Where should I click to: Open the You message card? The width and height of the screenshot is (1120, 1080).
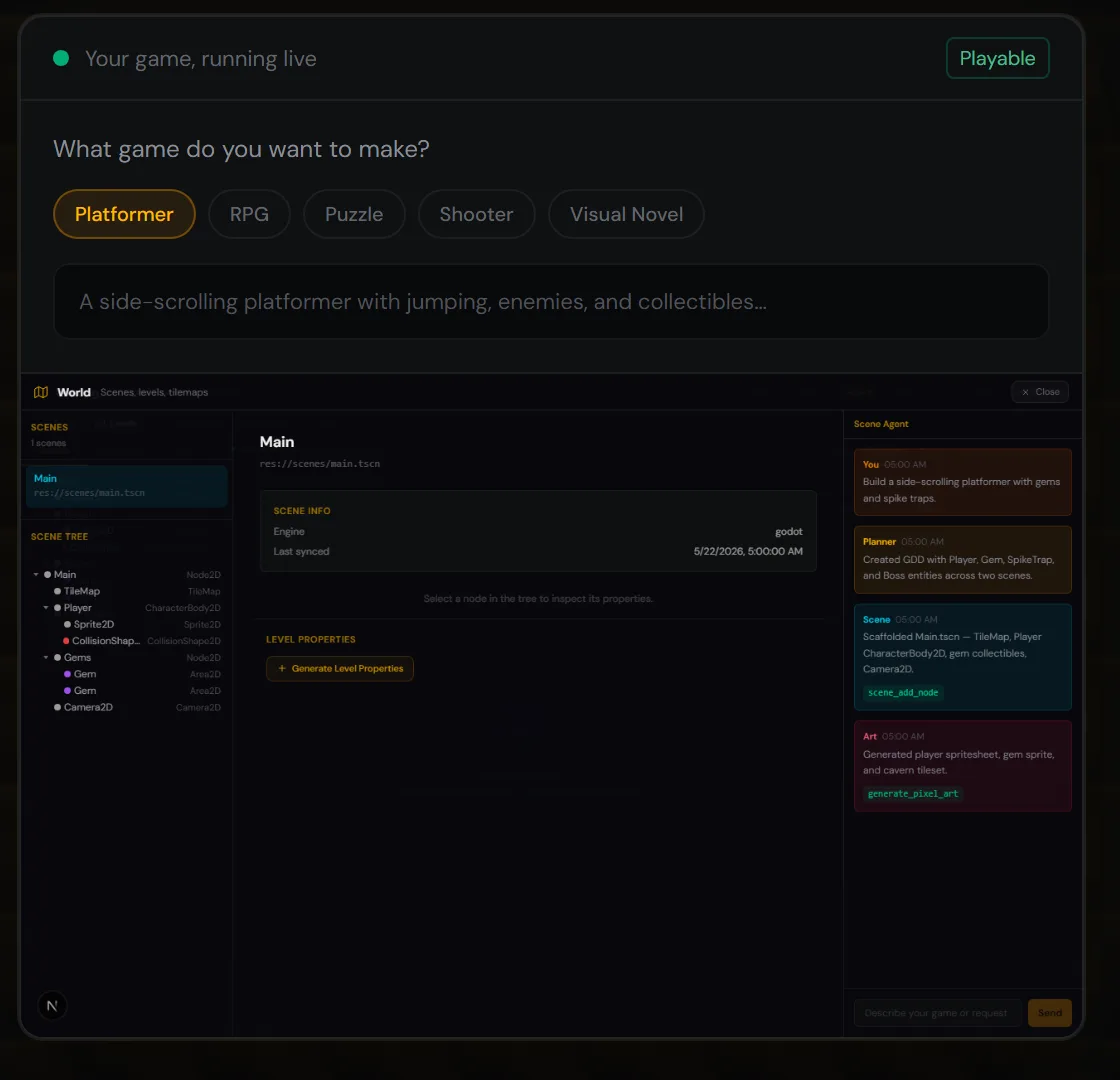click(963, 482)
